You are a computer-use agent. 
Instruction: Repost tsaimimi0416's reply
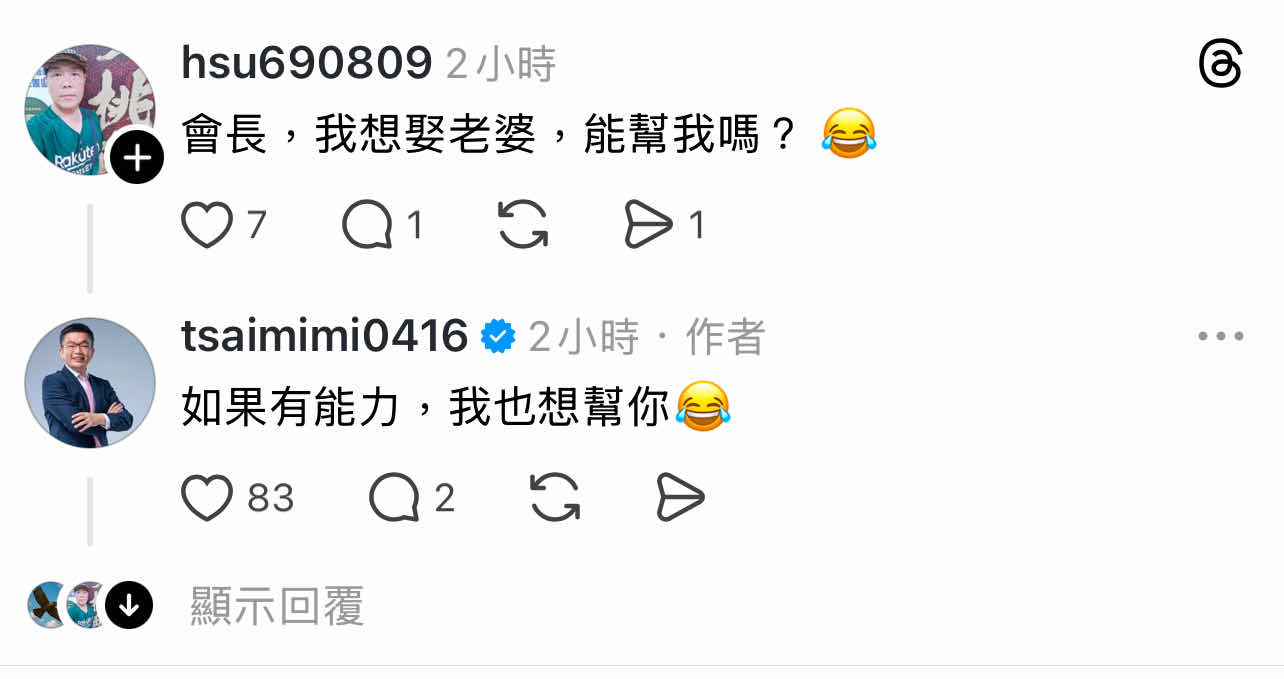click(555, 498)
